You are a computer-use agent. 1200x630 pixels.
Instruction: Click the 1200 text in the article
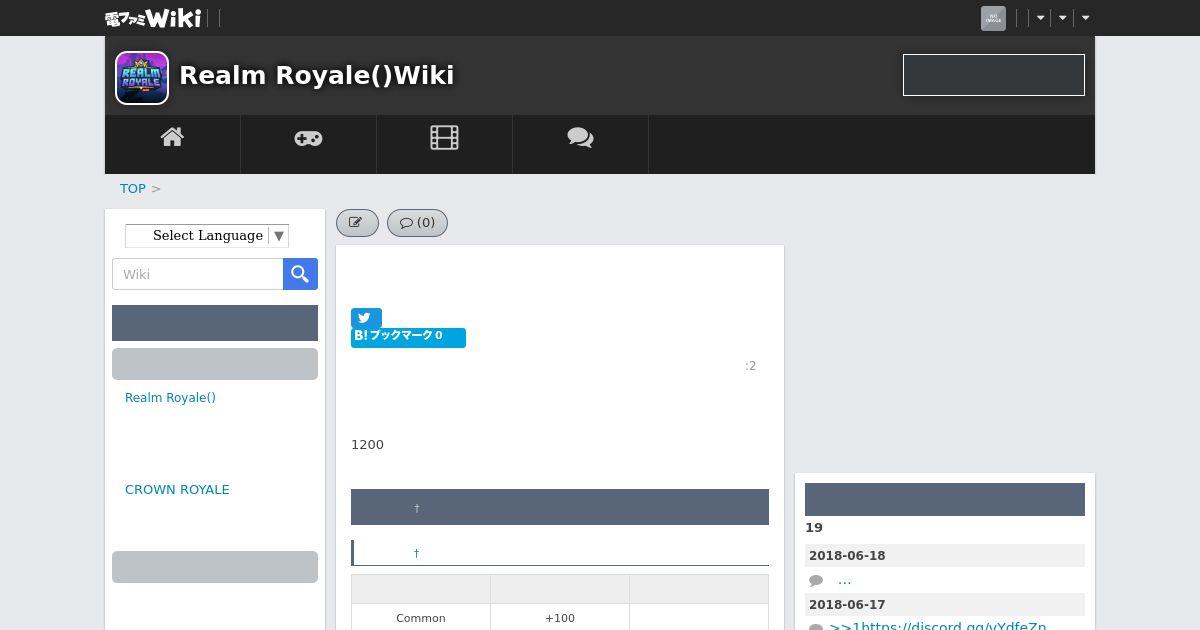pyautogui.click(x=367, y=445)
